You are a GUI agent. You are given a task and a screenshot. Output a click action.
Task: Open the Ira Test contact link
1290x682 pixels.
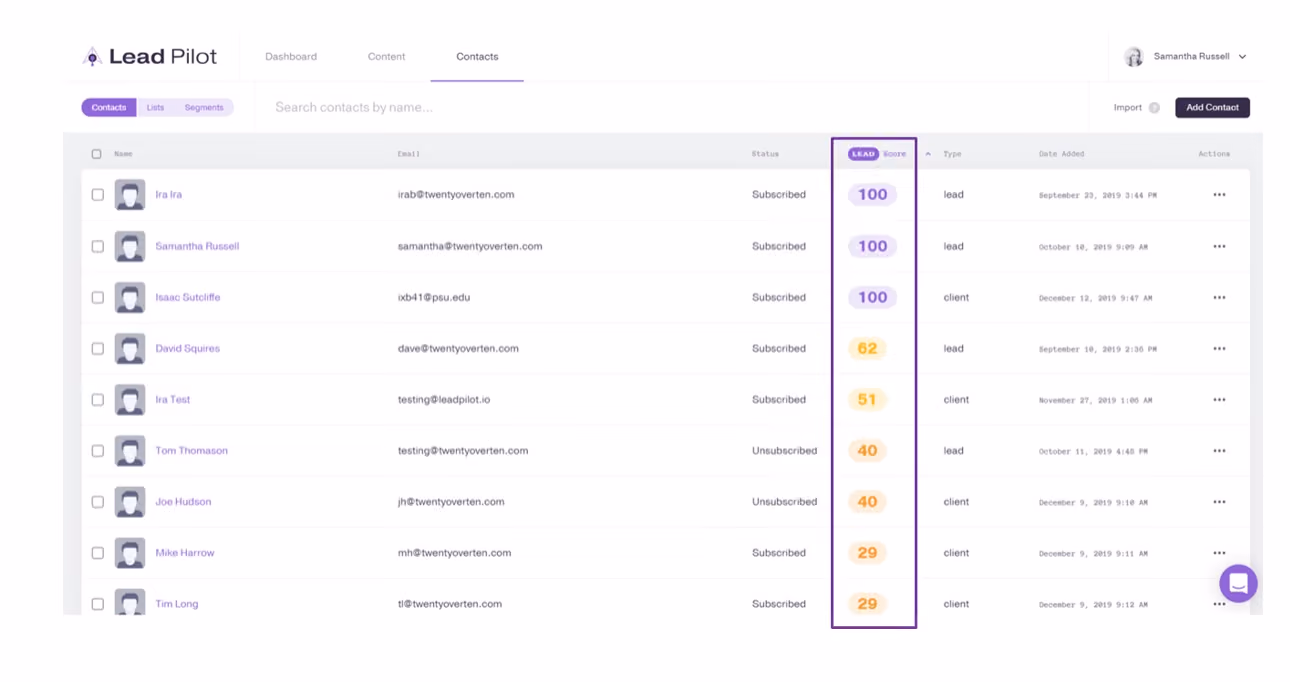point(172,400)
